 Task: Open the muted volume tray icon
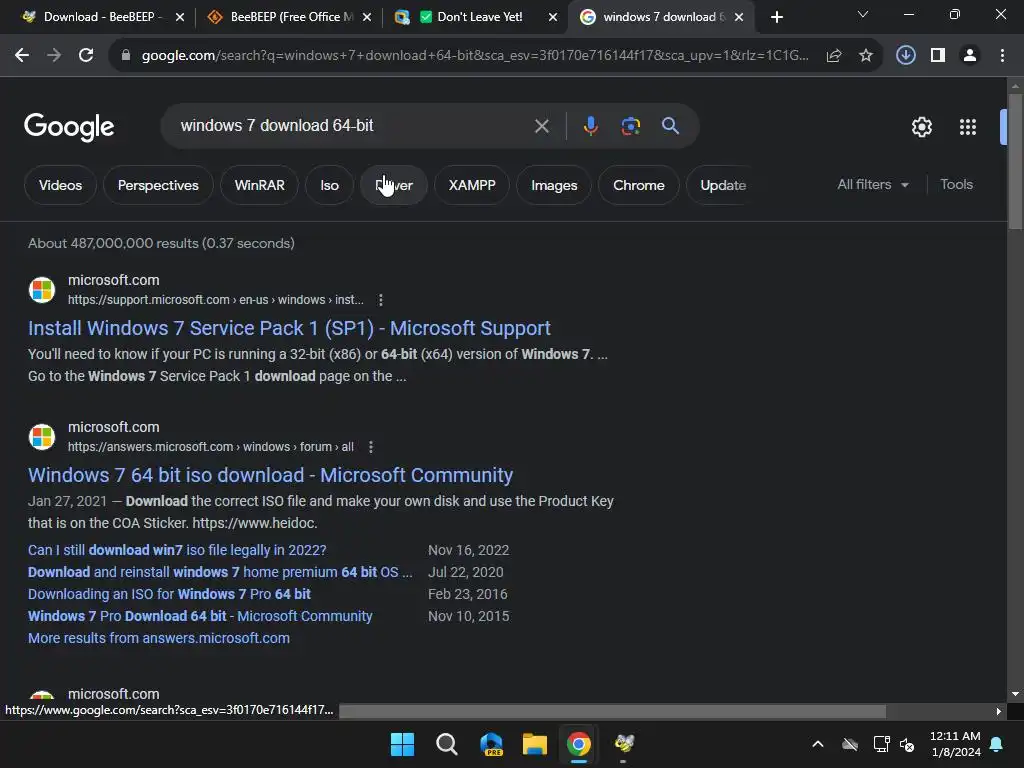[x=907, y=744]
